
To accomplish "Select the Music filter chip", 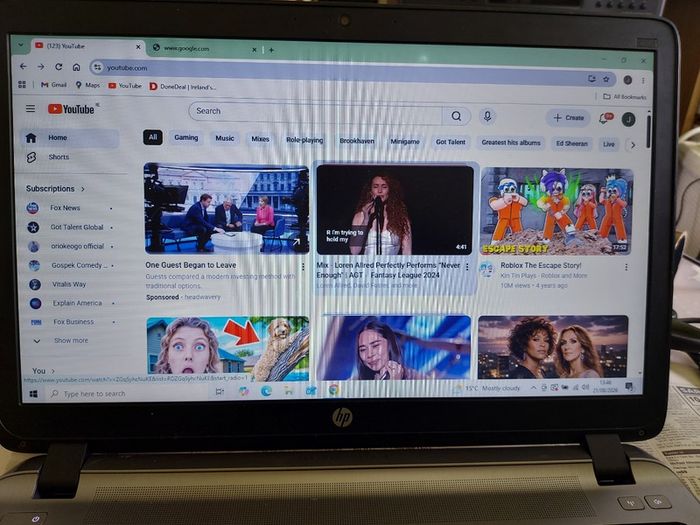I will coord(225,138).
